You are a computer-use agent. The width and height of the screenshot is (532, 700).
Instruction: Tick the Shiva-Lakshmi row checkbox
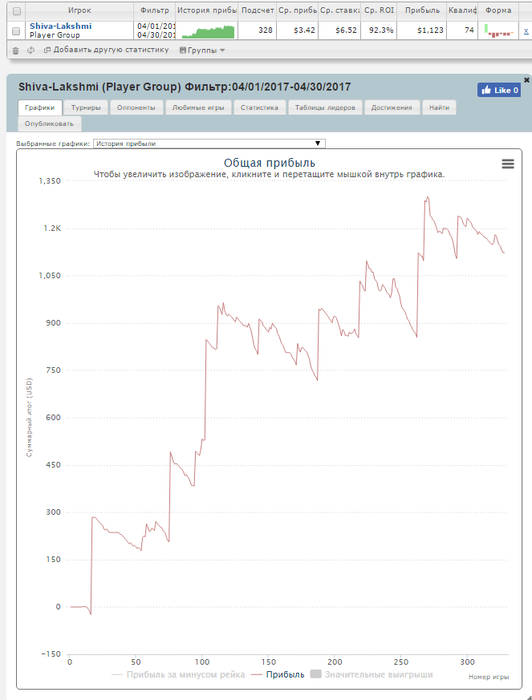pyautogui.click(x=16, y=31)
